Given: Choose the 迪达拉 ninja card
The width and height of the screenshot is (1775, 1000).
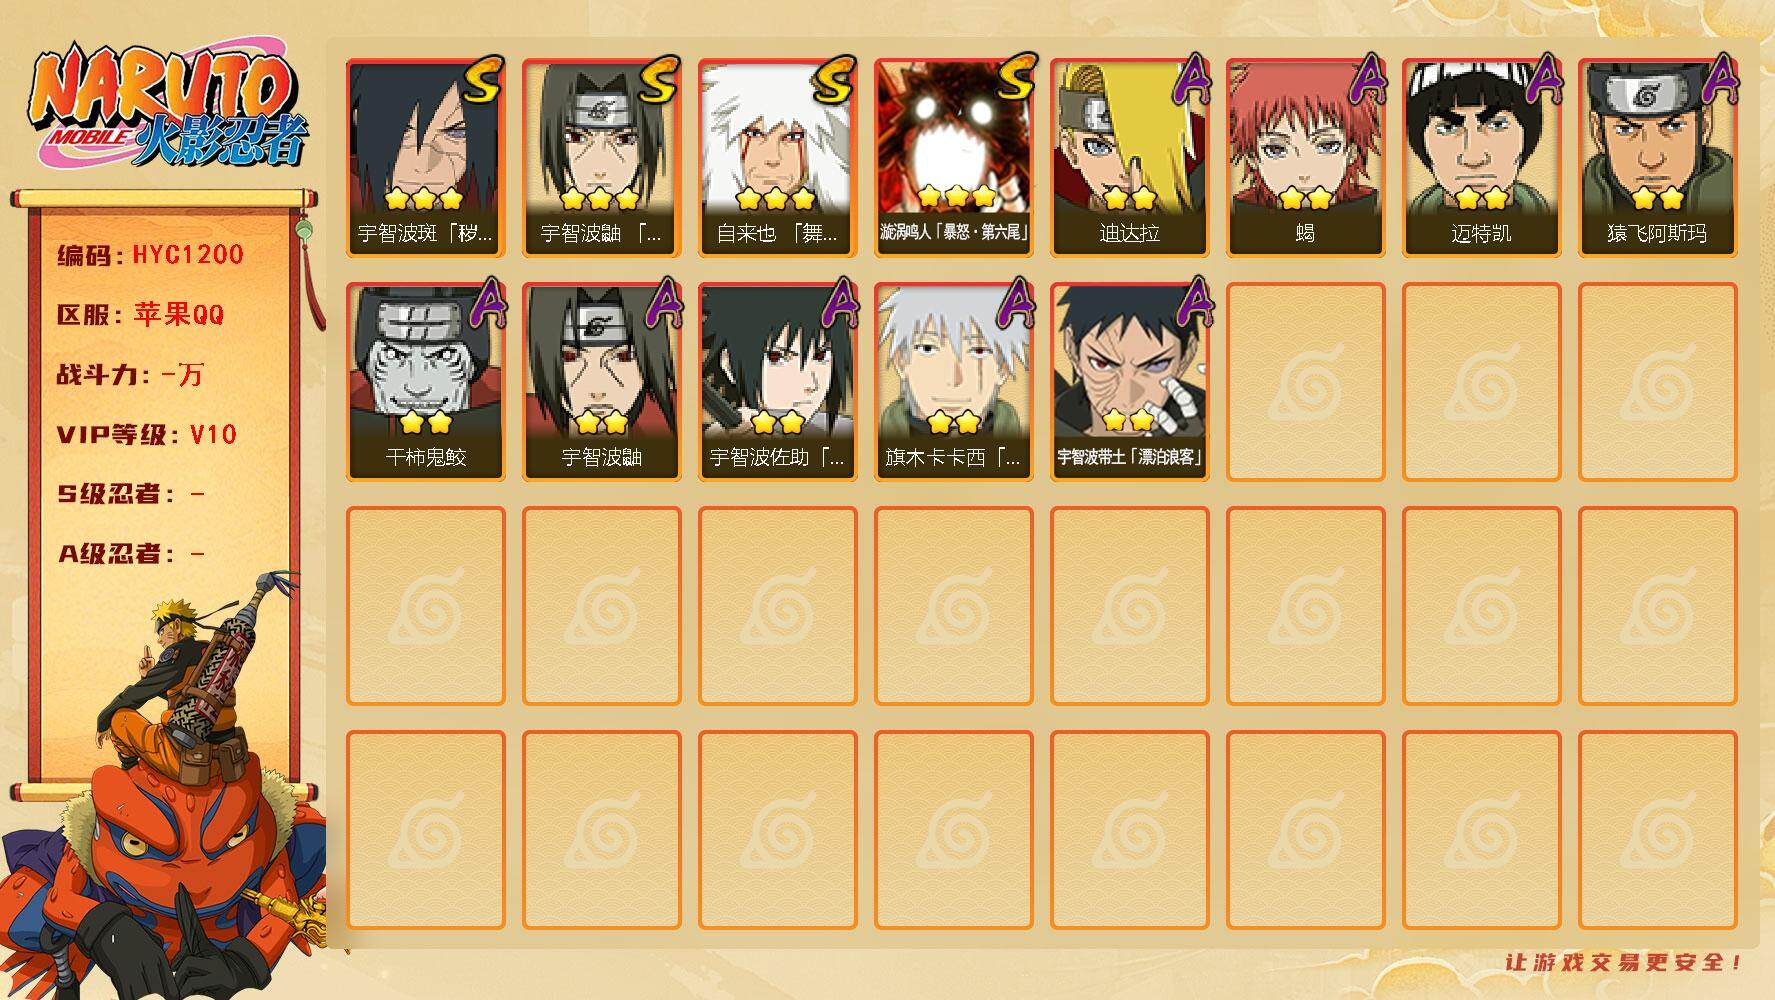Looking at the screenshot, I should [x=1129, y=158].
